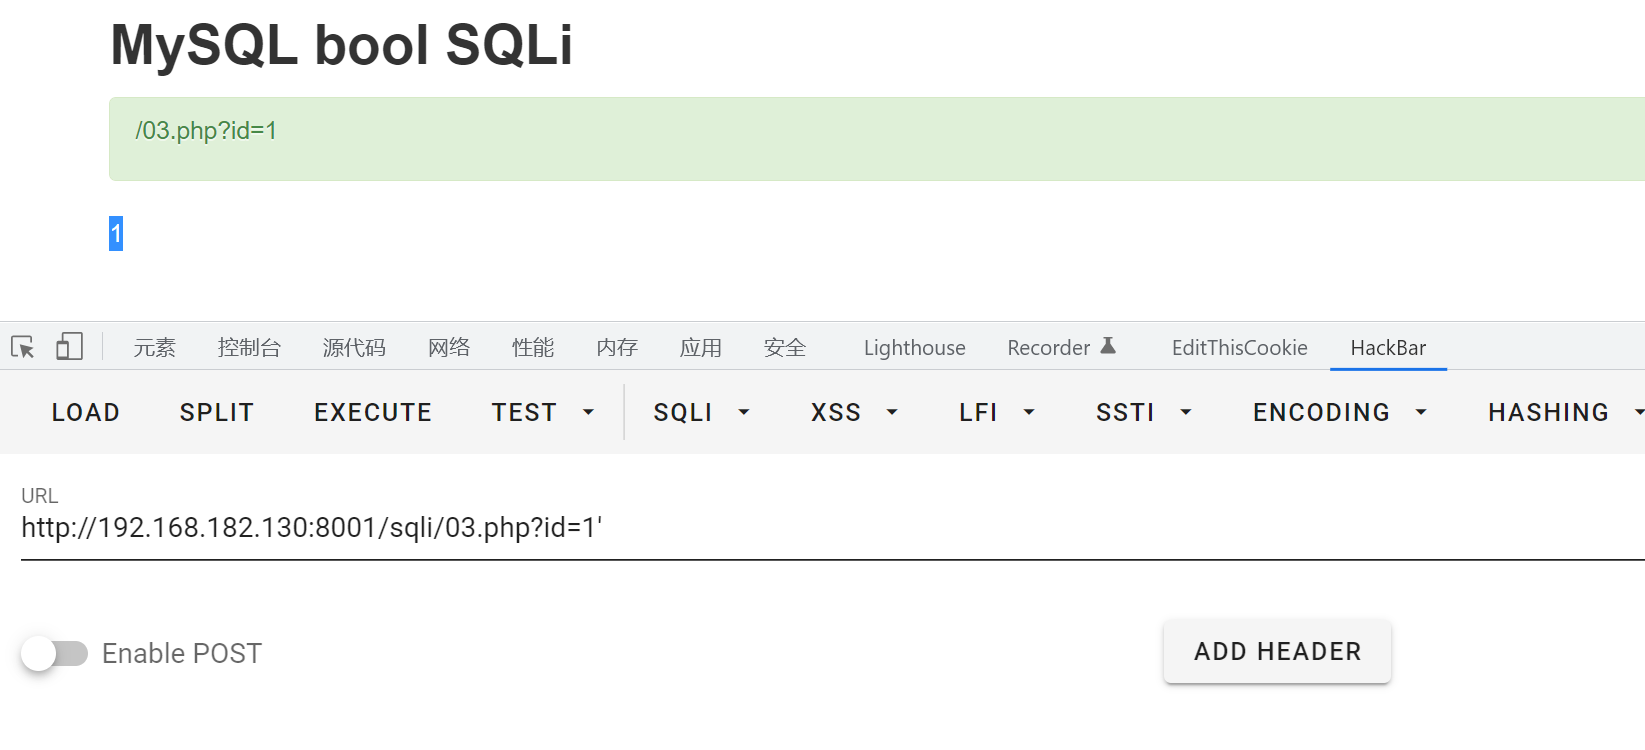Open the 元素 panel in DevTools

coord(153,347)
